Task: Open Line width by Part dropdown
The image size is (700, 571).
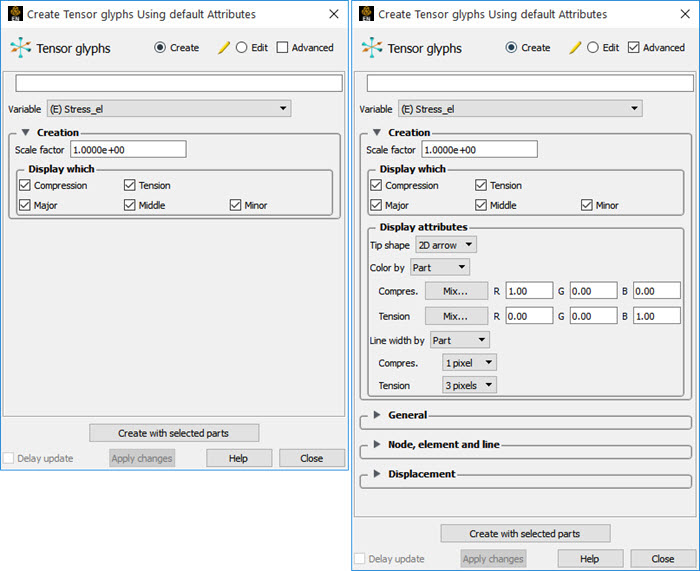Action: 460,340
